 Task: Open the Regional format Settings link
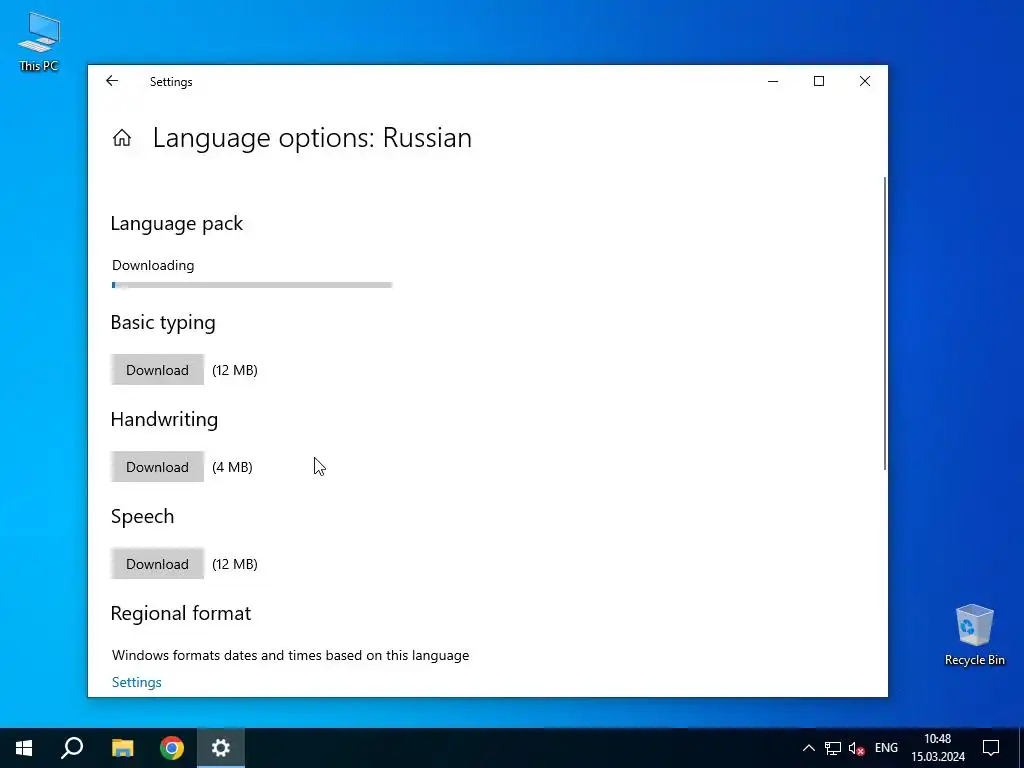[136, 682]
